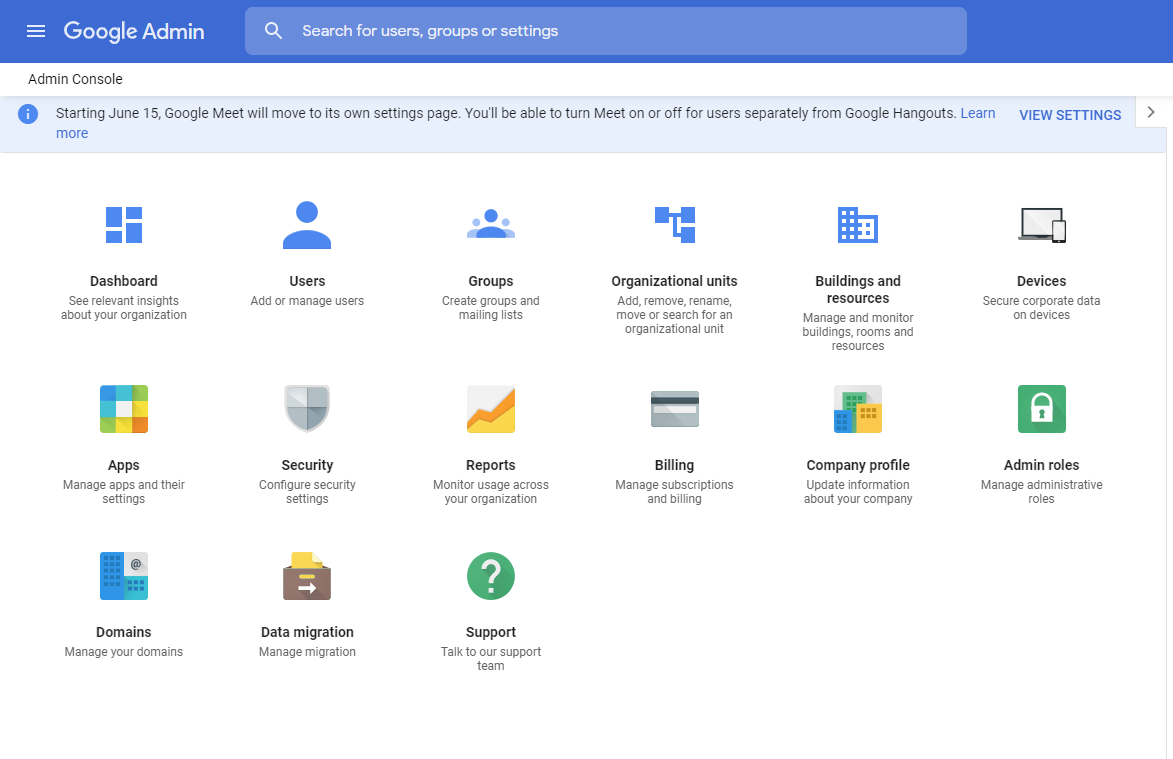
Task: Expand the notification banner with the chevron
Action: click(x=1150, y=112)
